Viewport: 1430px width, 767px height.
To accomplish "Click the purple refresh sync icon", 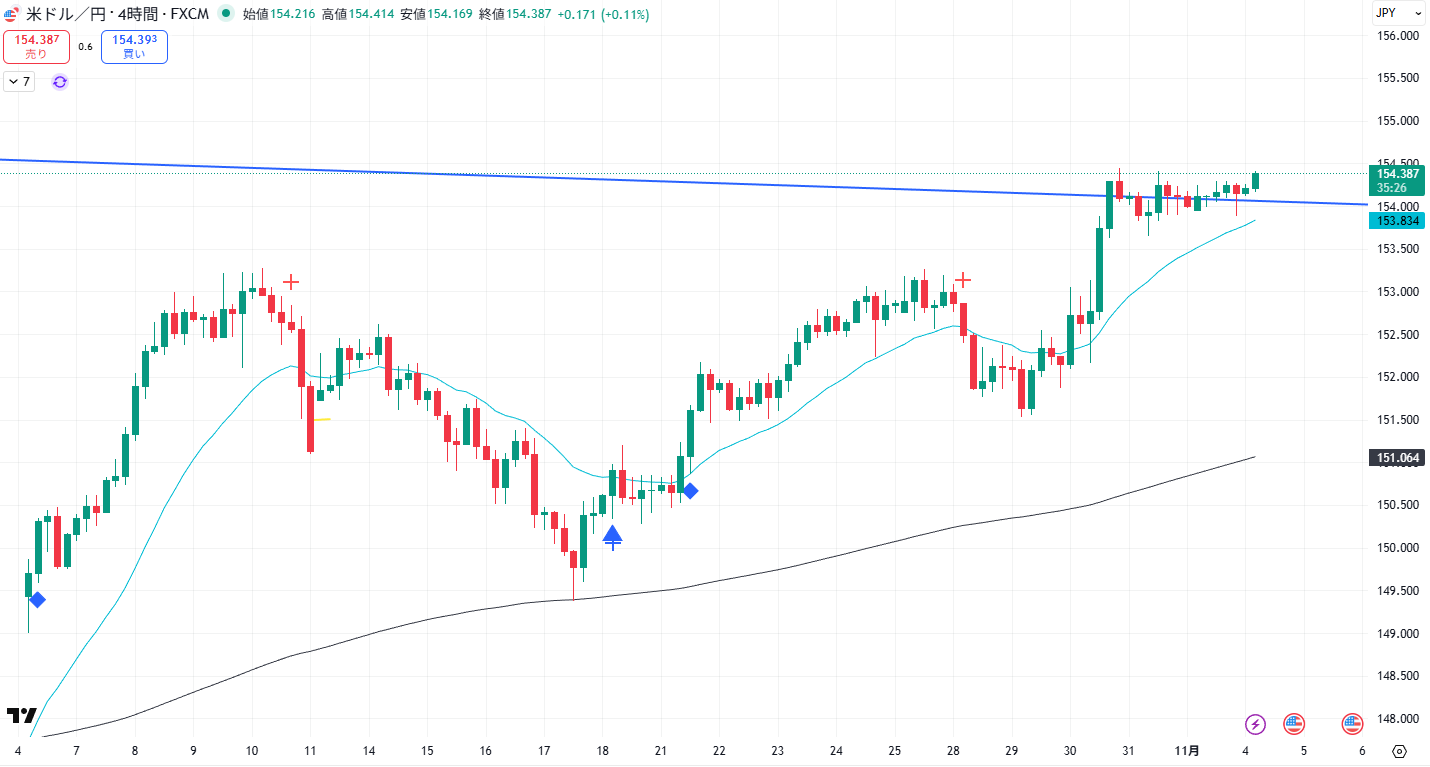I will (60, 82).
